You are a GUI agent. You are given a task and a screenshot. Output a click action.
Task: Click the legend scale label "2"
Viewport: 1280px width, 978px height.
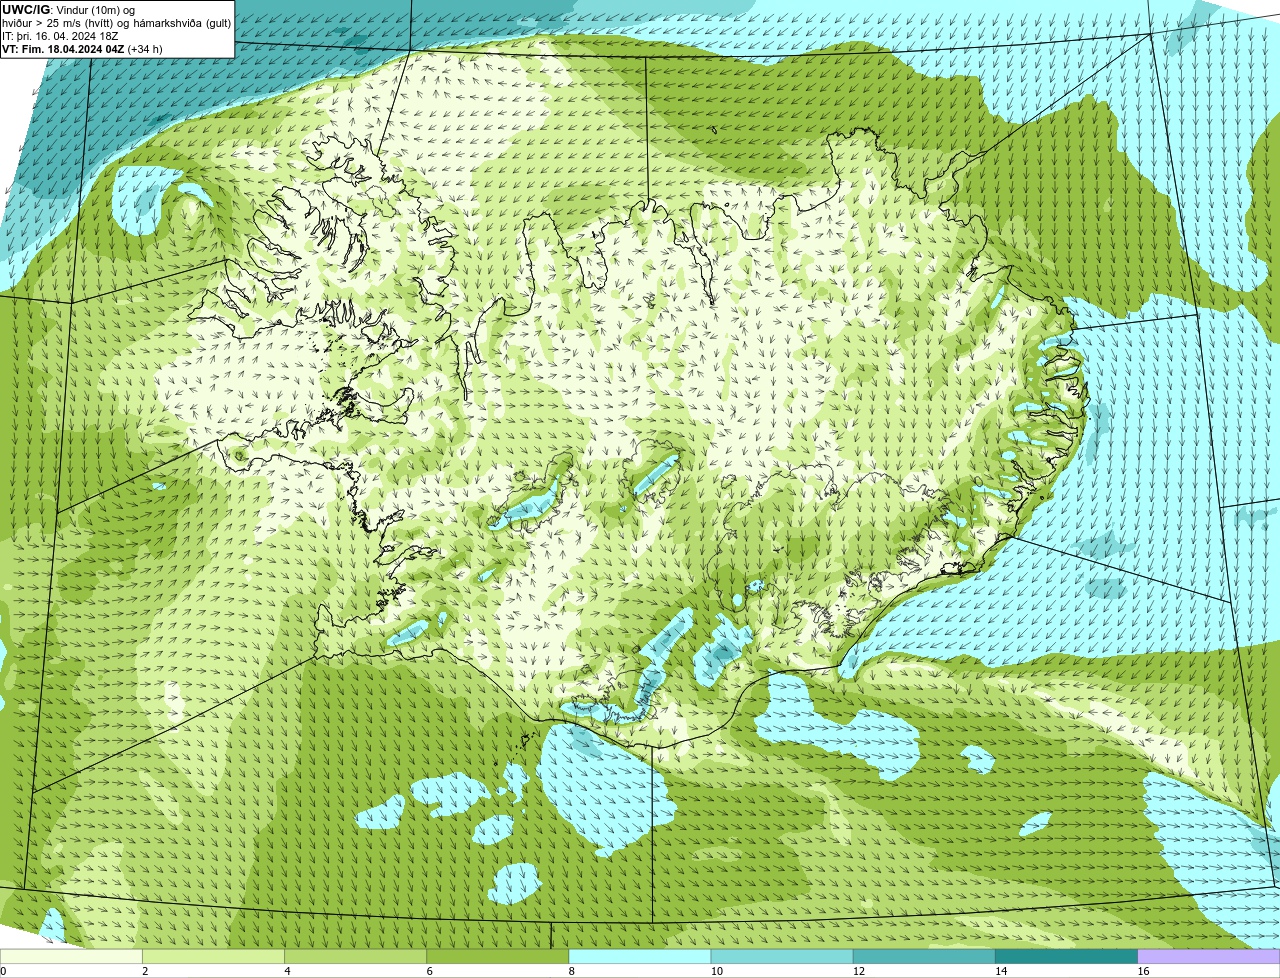pyautogui.click(x=145, y=971)
